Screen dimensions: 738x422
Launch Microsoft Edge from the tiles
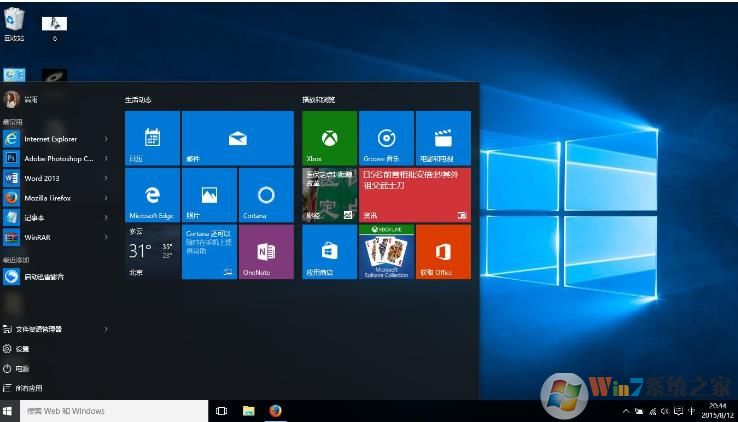coord(152,195)
